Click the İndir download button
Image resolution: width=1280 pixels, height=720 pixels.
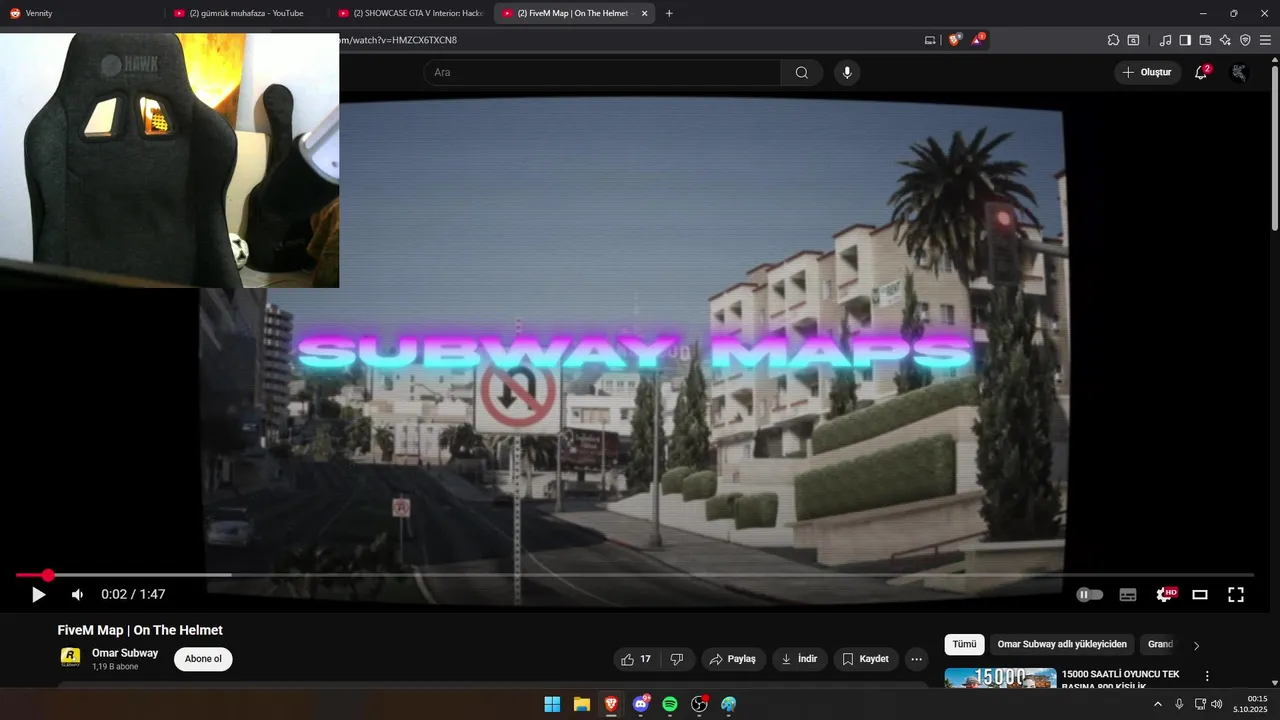tap(799, 659)
